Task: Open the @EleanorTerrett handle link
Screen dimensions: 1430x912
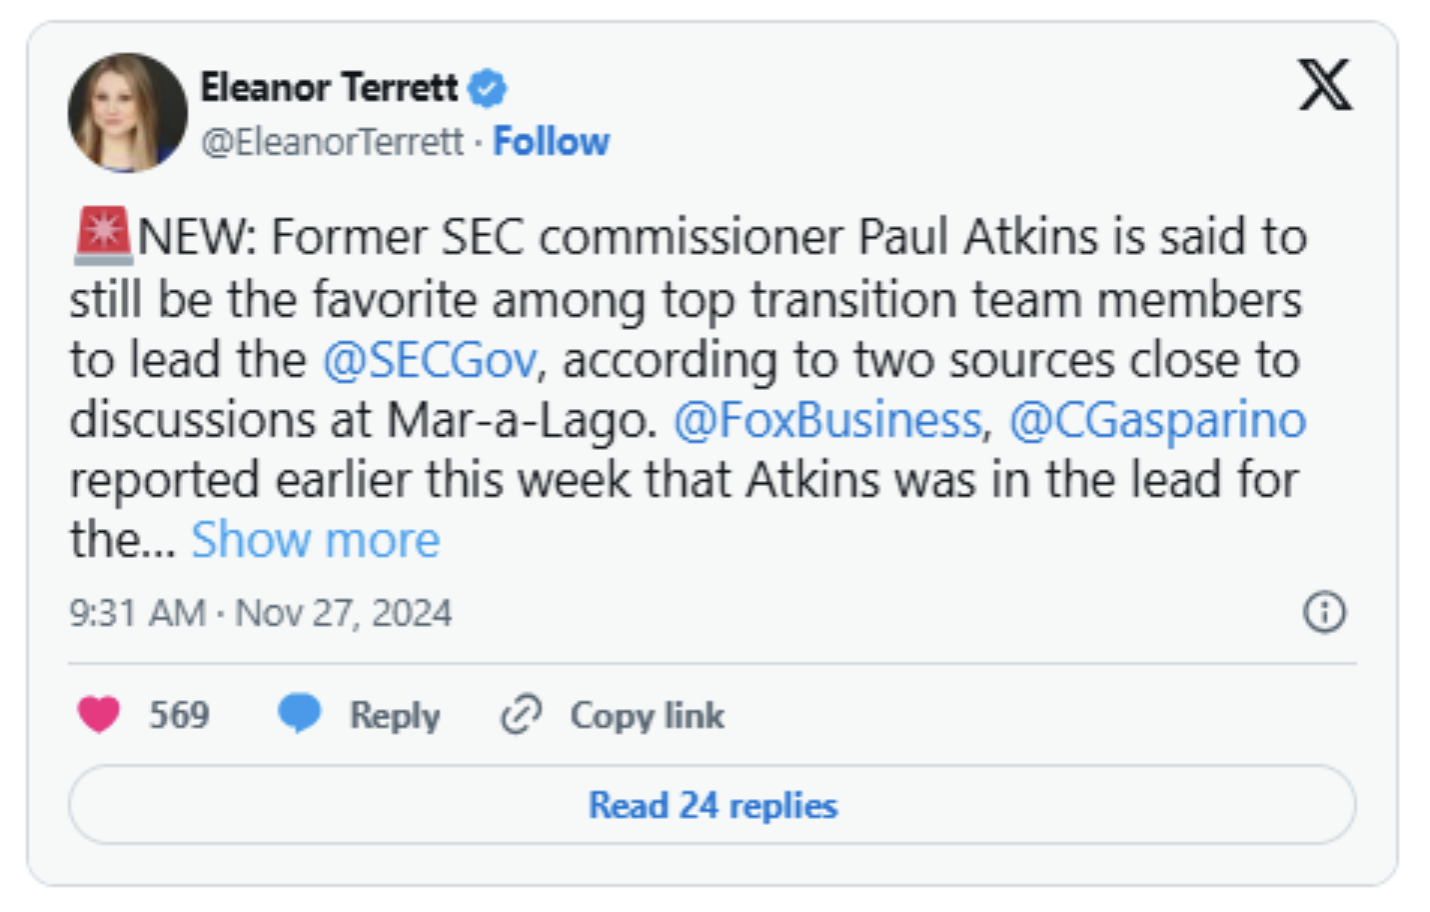Action: tap(332, 142)
